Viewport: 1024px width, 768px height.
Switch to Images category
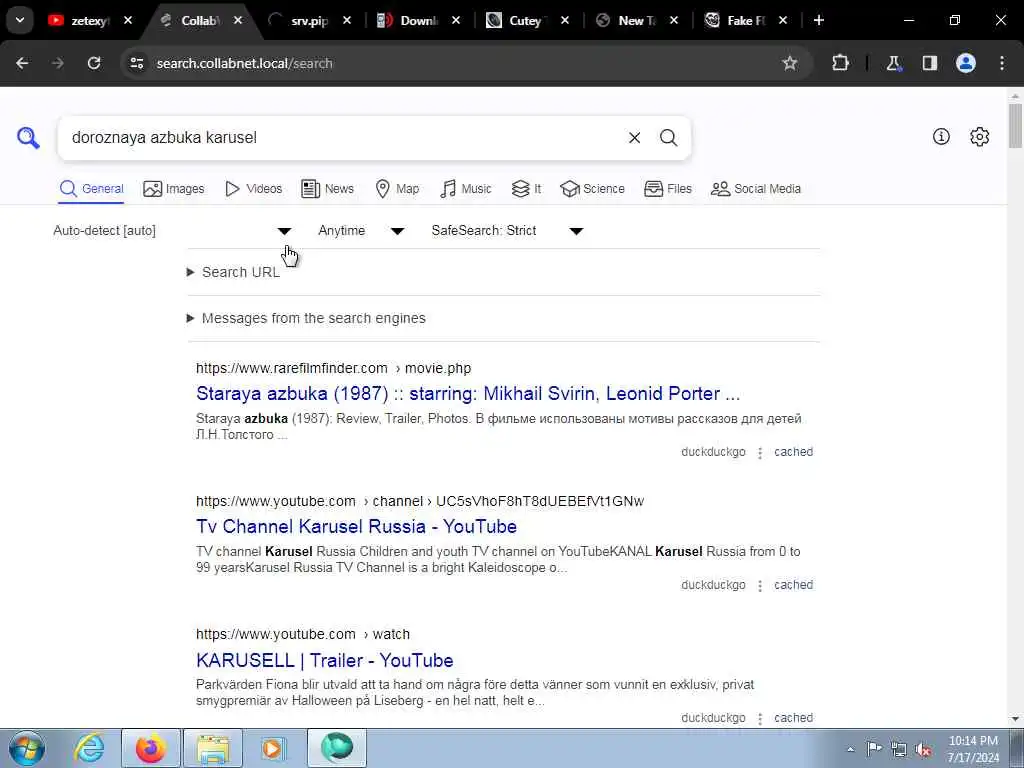[x=174, y=189]
